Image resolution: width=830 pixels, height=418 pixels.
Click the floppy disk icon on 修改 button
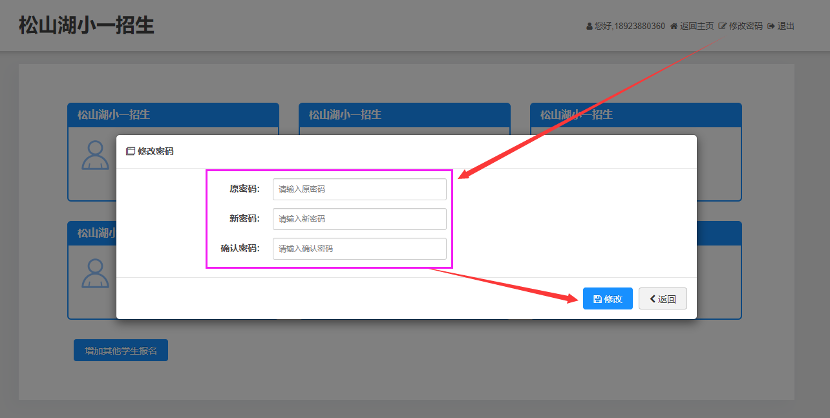click(x=597, y=299)
